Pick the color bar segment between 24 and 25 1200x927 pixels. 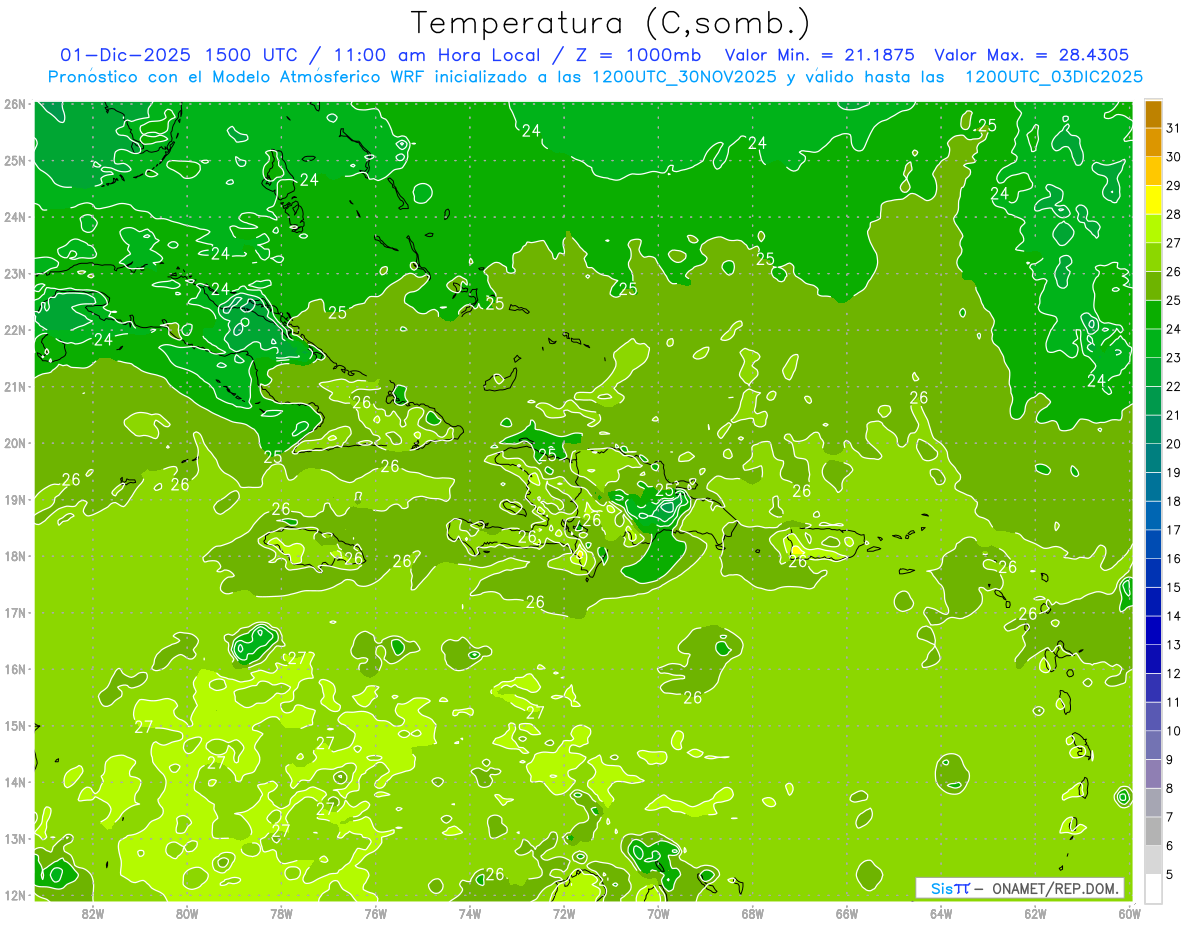(1153, 315)
